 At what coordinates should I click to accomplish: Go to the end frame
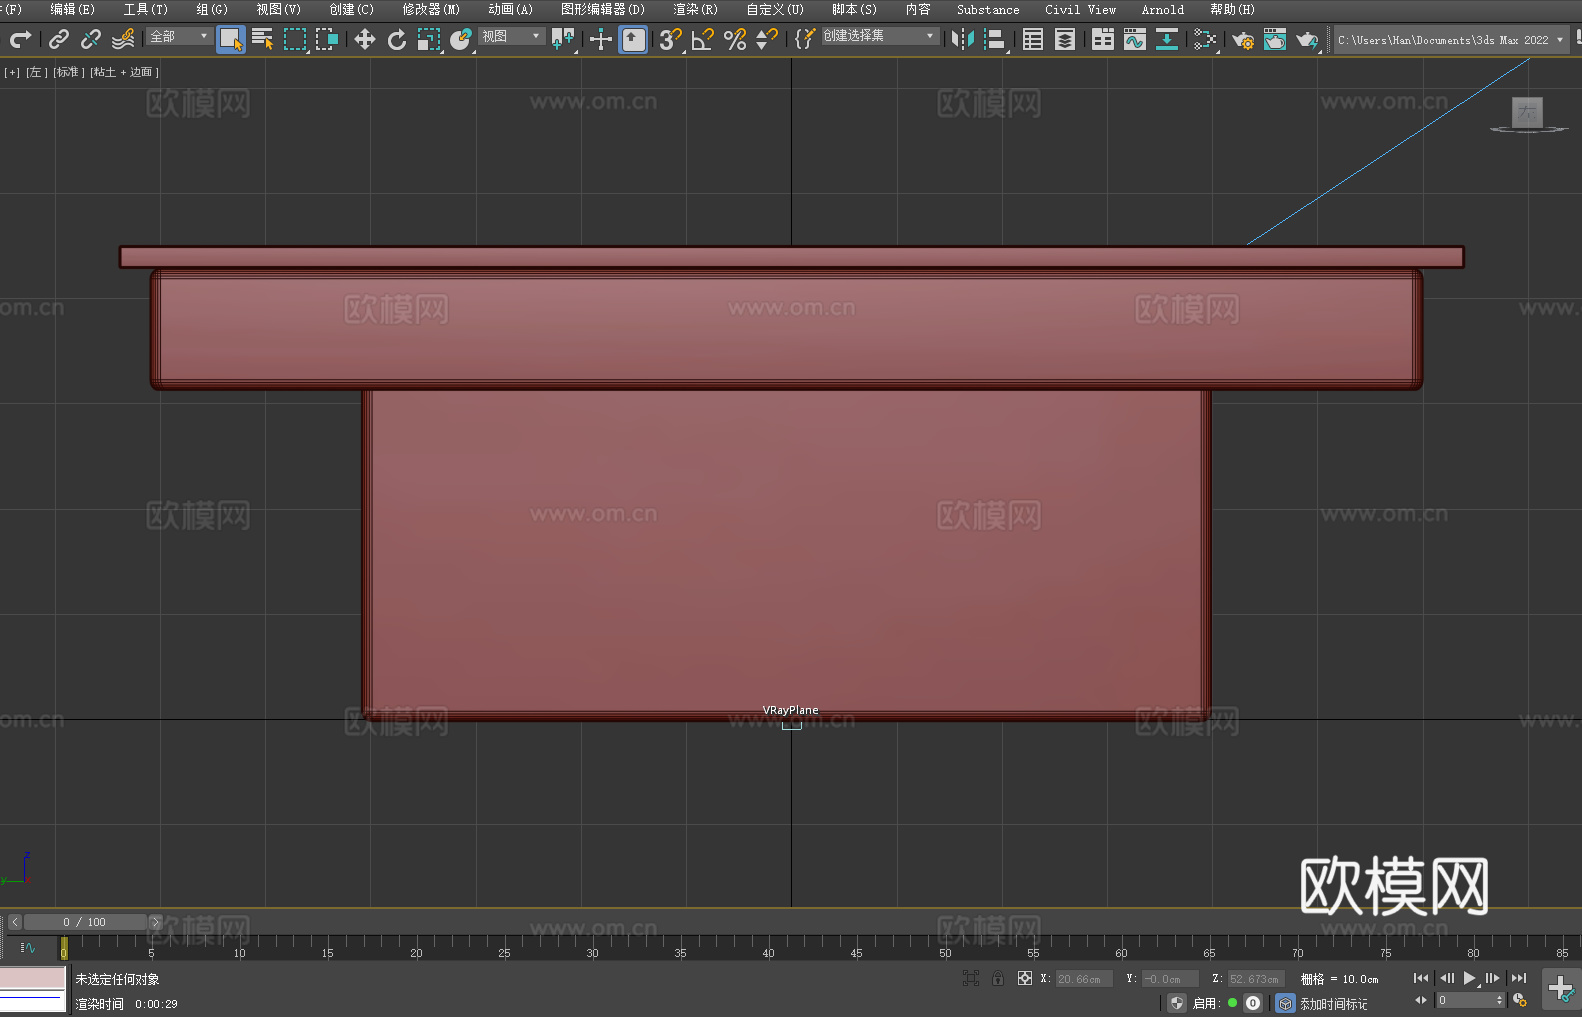click(x=1519, y=978)
